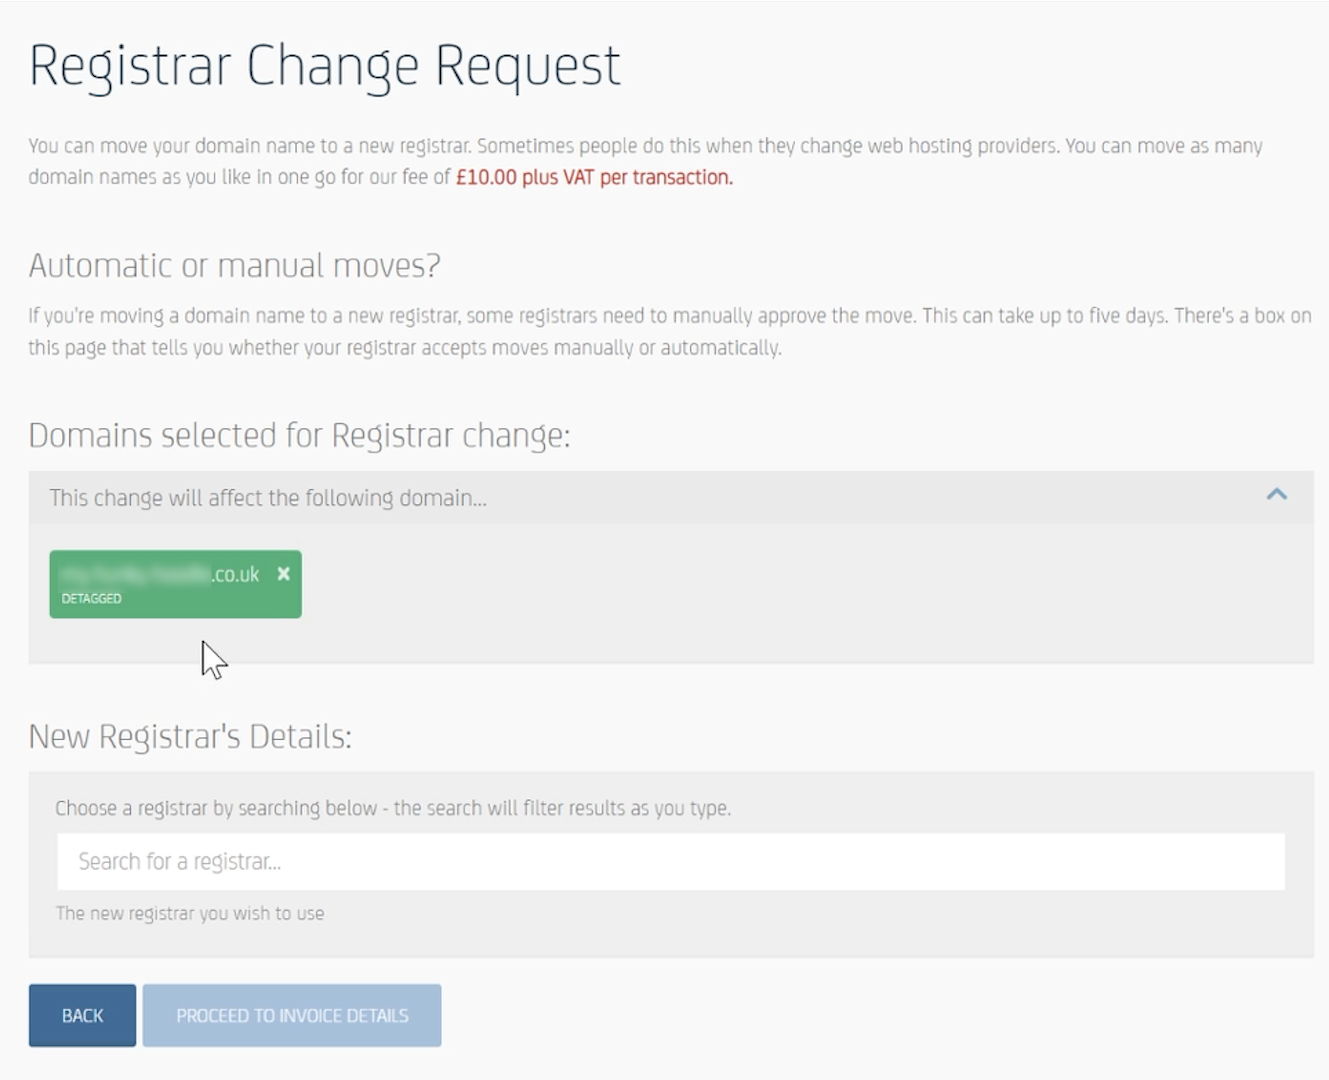Toggle the 'This change will affect' header bar
This screenshot has height=1080, width=1329.
click(x=671, y=498)
